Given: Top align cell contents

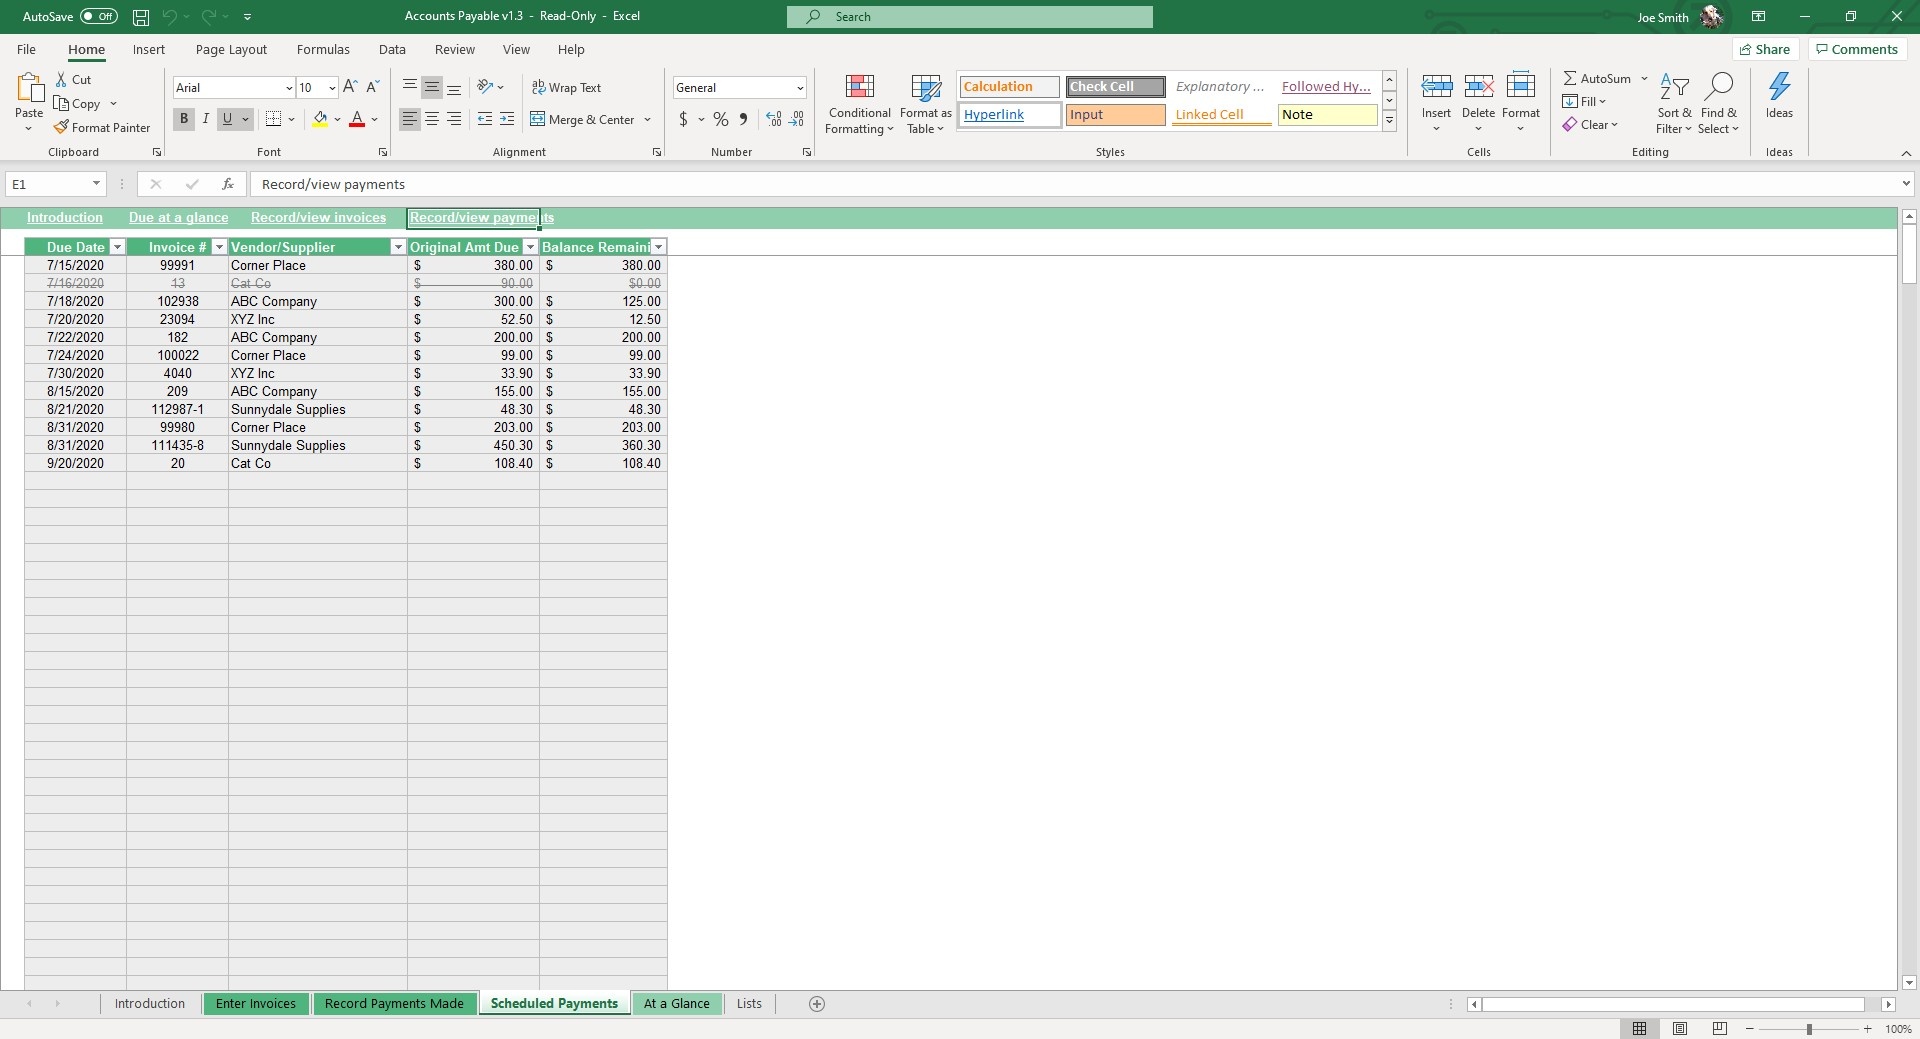Looking at the screenshot, I should [x=410, y=87].
